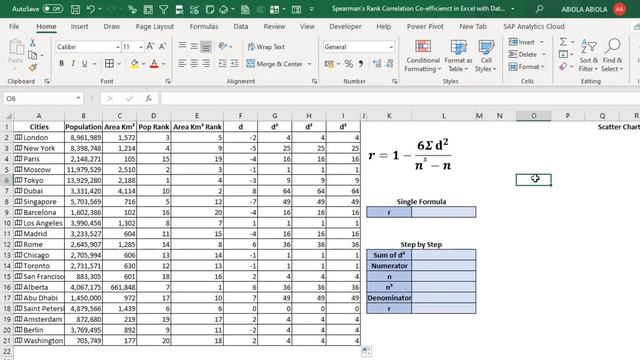Open the Format cells dropdown
Image resolution: width=640 pixels, height=360 pixels.
coord(527,67)
